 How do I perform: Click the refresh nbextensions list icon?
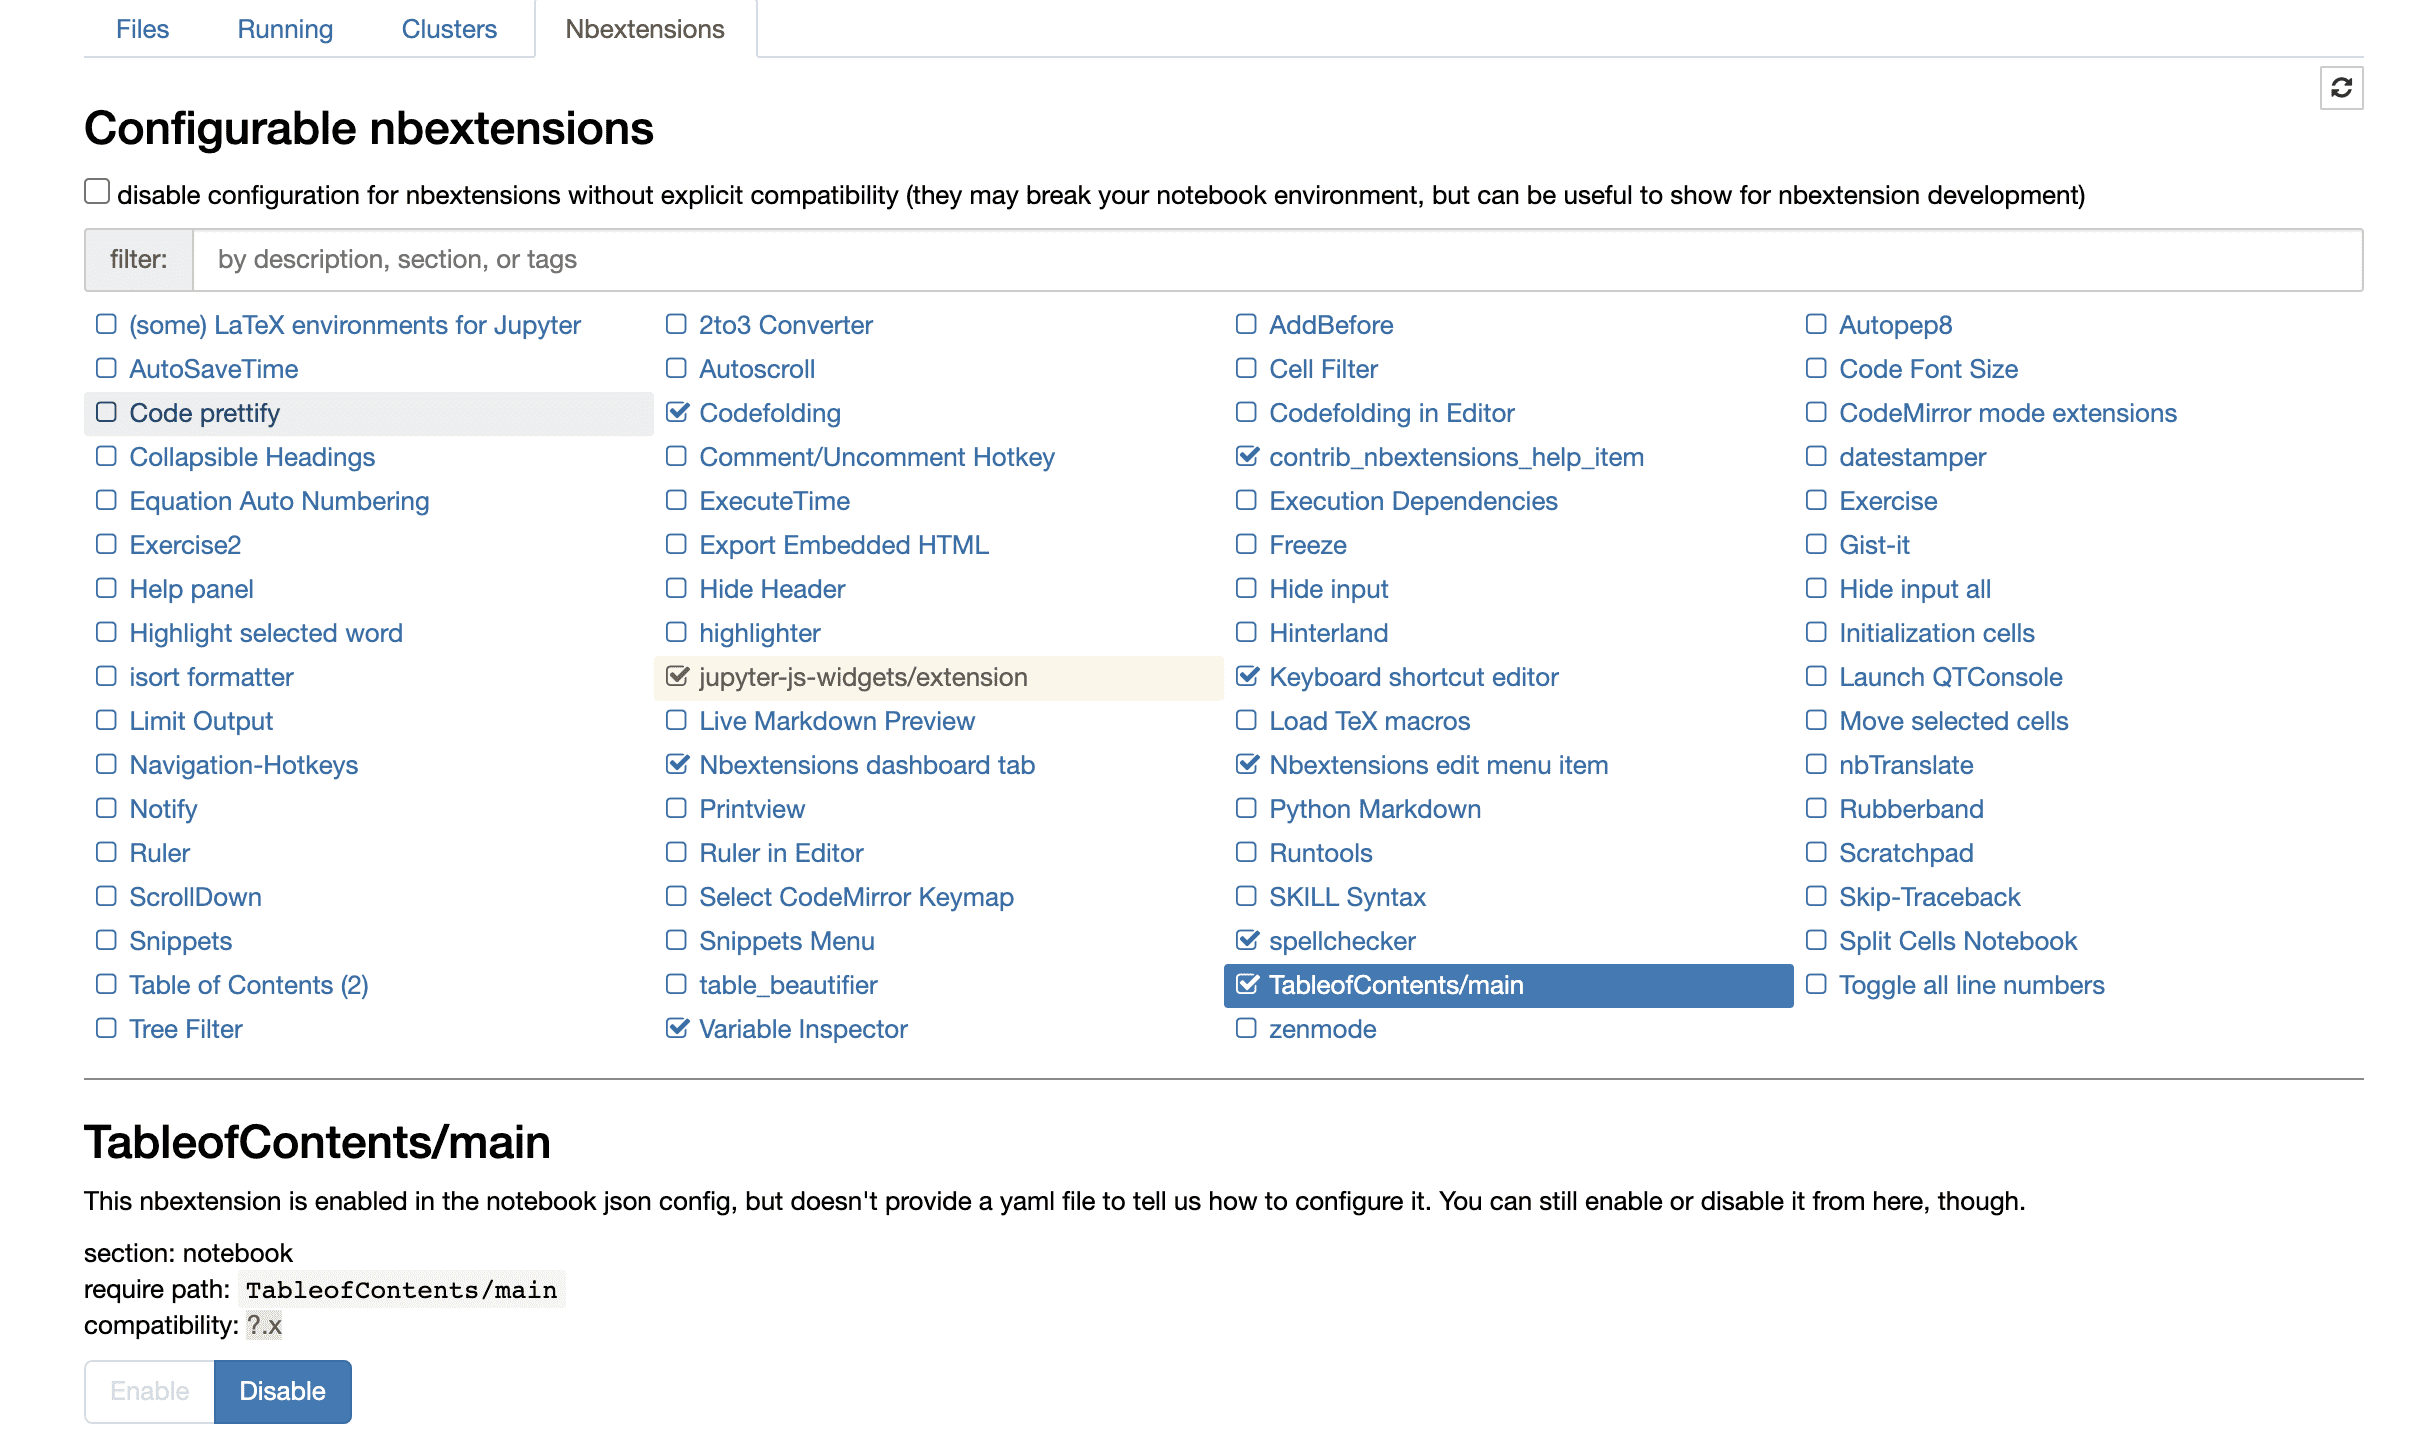[x=2340, y=89]
